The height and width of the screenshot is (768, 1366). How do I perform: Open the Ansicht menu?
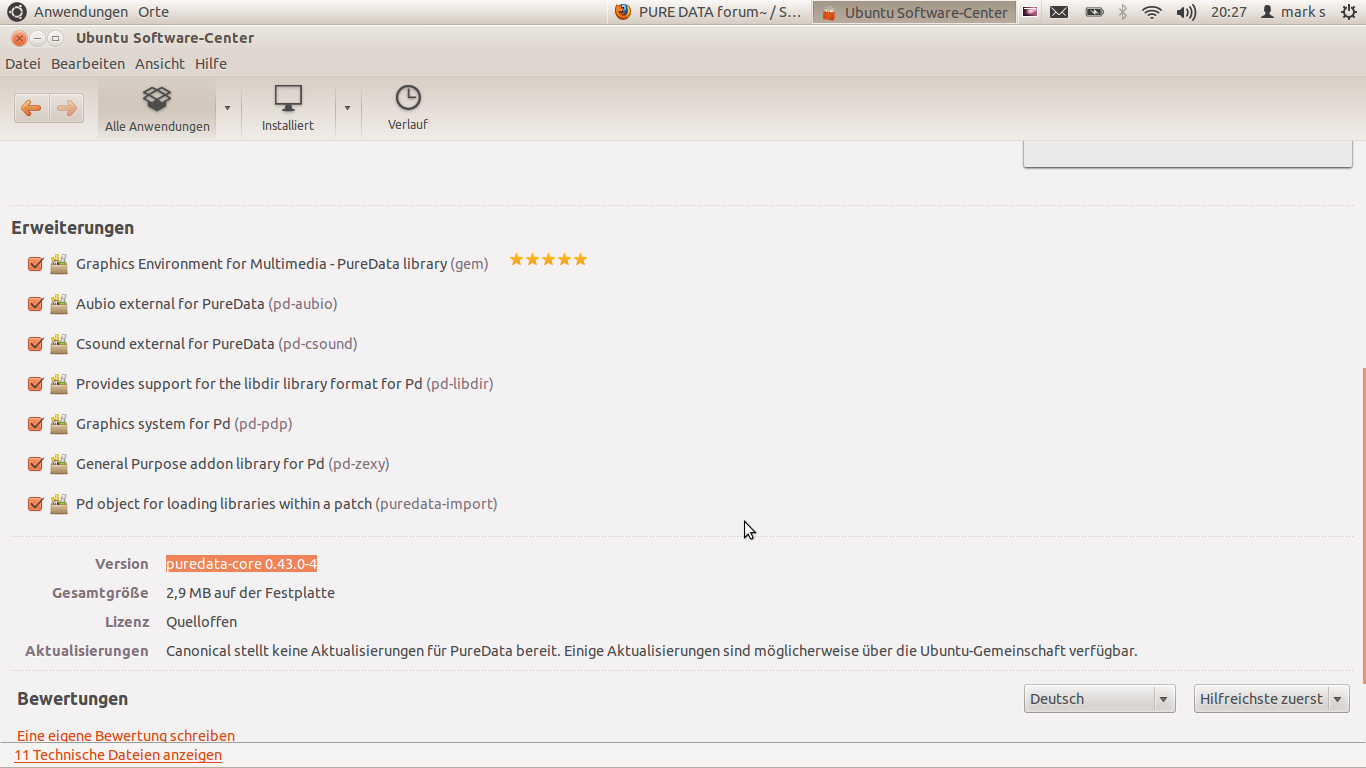click(160, 63)
